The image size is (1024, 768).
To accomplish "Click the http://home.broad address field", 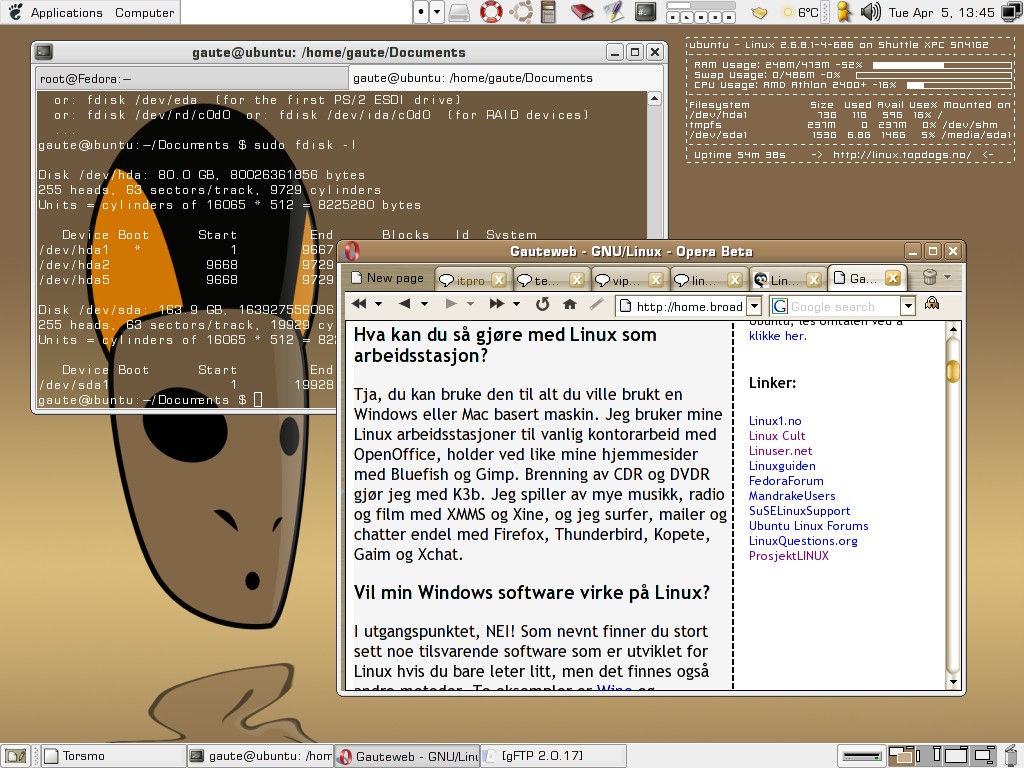I will [681, 306].
